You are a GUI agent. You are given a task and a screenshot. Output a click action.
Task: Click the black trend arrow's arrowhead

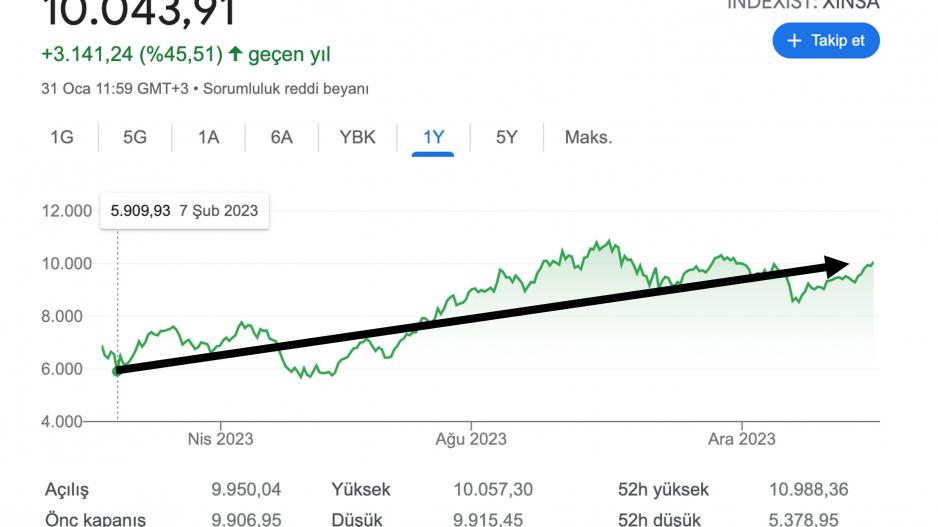click(x=838, y=264)
